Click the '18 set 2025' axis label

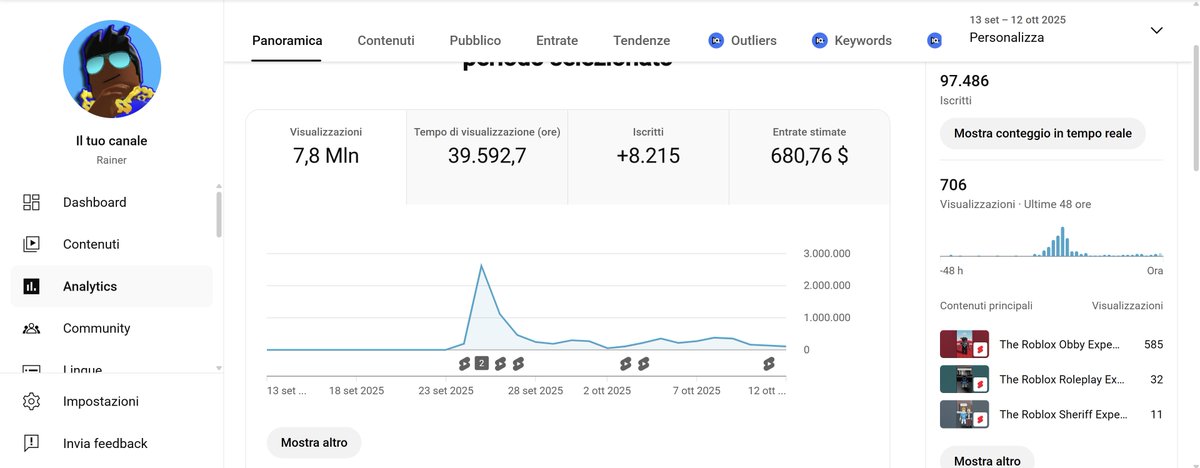pos(357,391)
